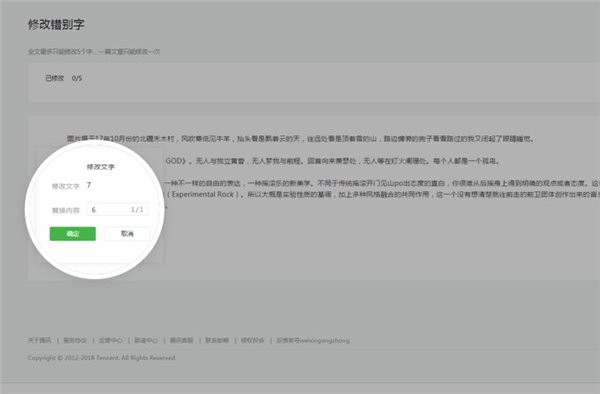Select the Tencent copyright notice text

(102, 358)
